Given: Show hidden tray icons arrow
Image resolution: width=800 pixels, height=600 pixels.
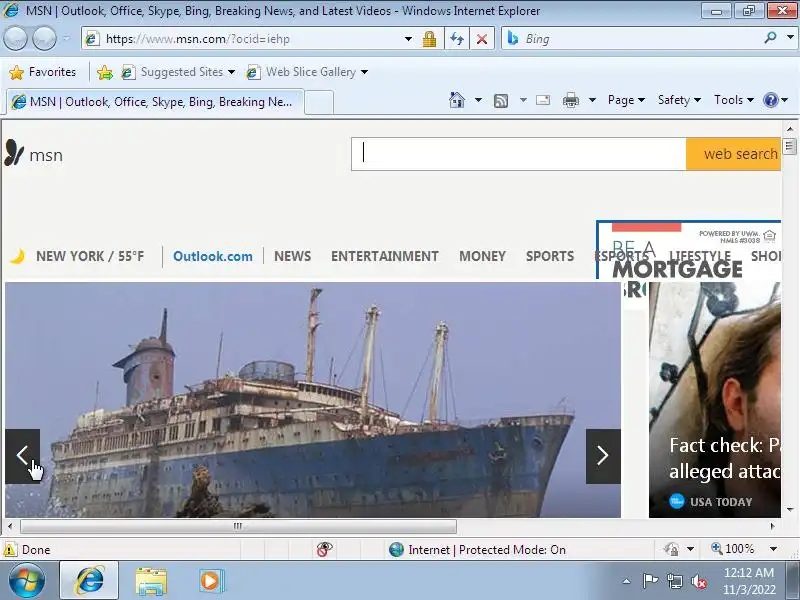Looking at the screenshot, I should click(627, 581).
